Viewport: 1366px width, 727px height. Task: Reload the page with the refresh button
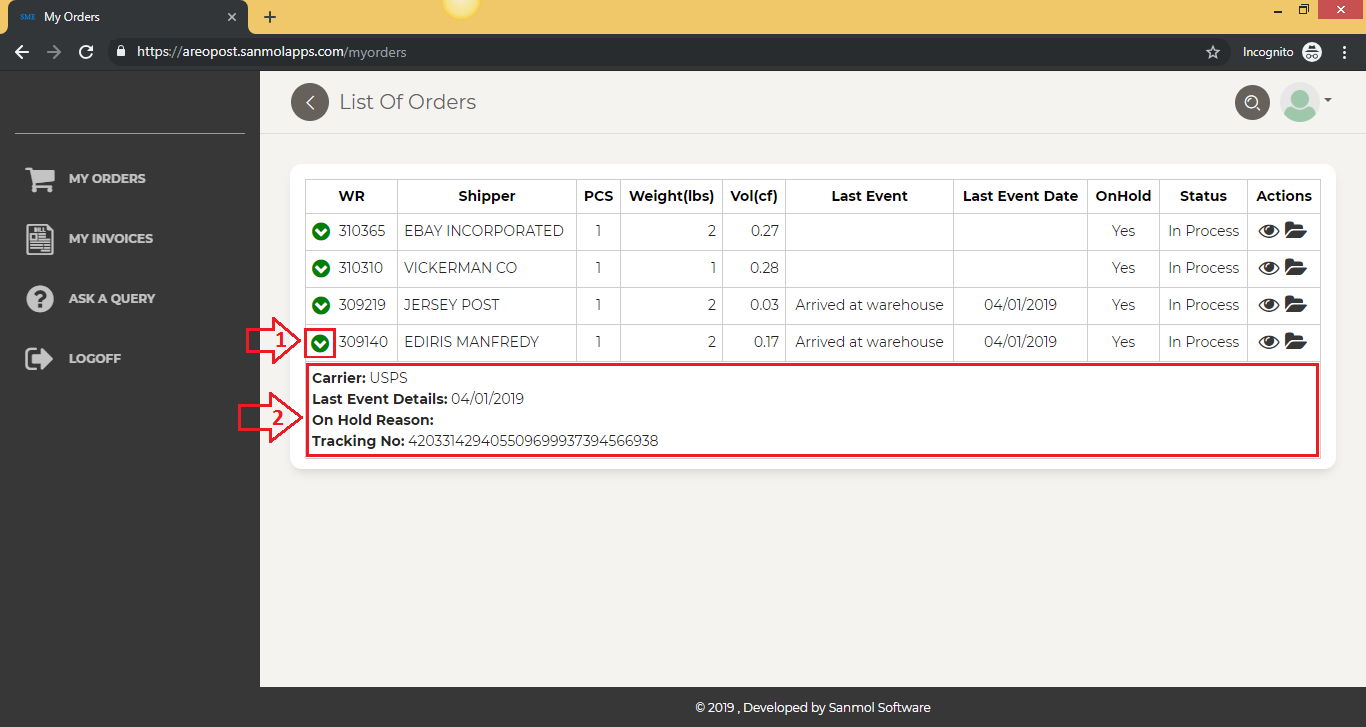pos(86,52)
